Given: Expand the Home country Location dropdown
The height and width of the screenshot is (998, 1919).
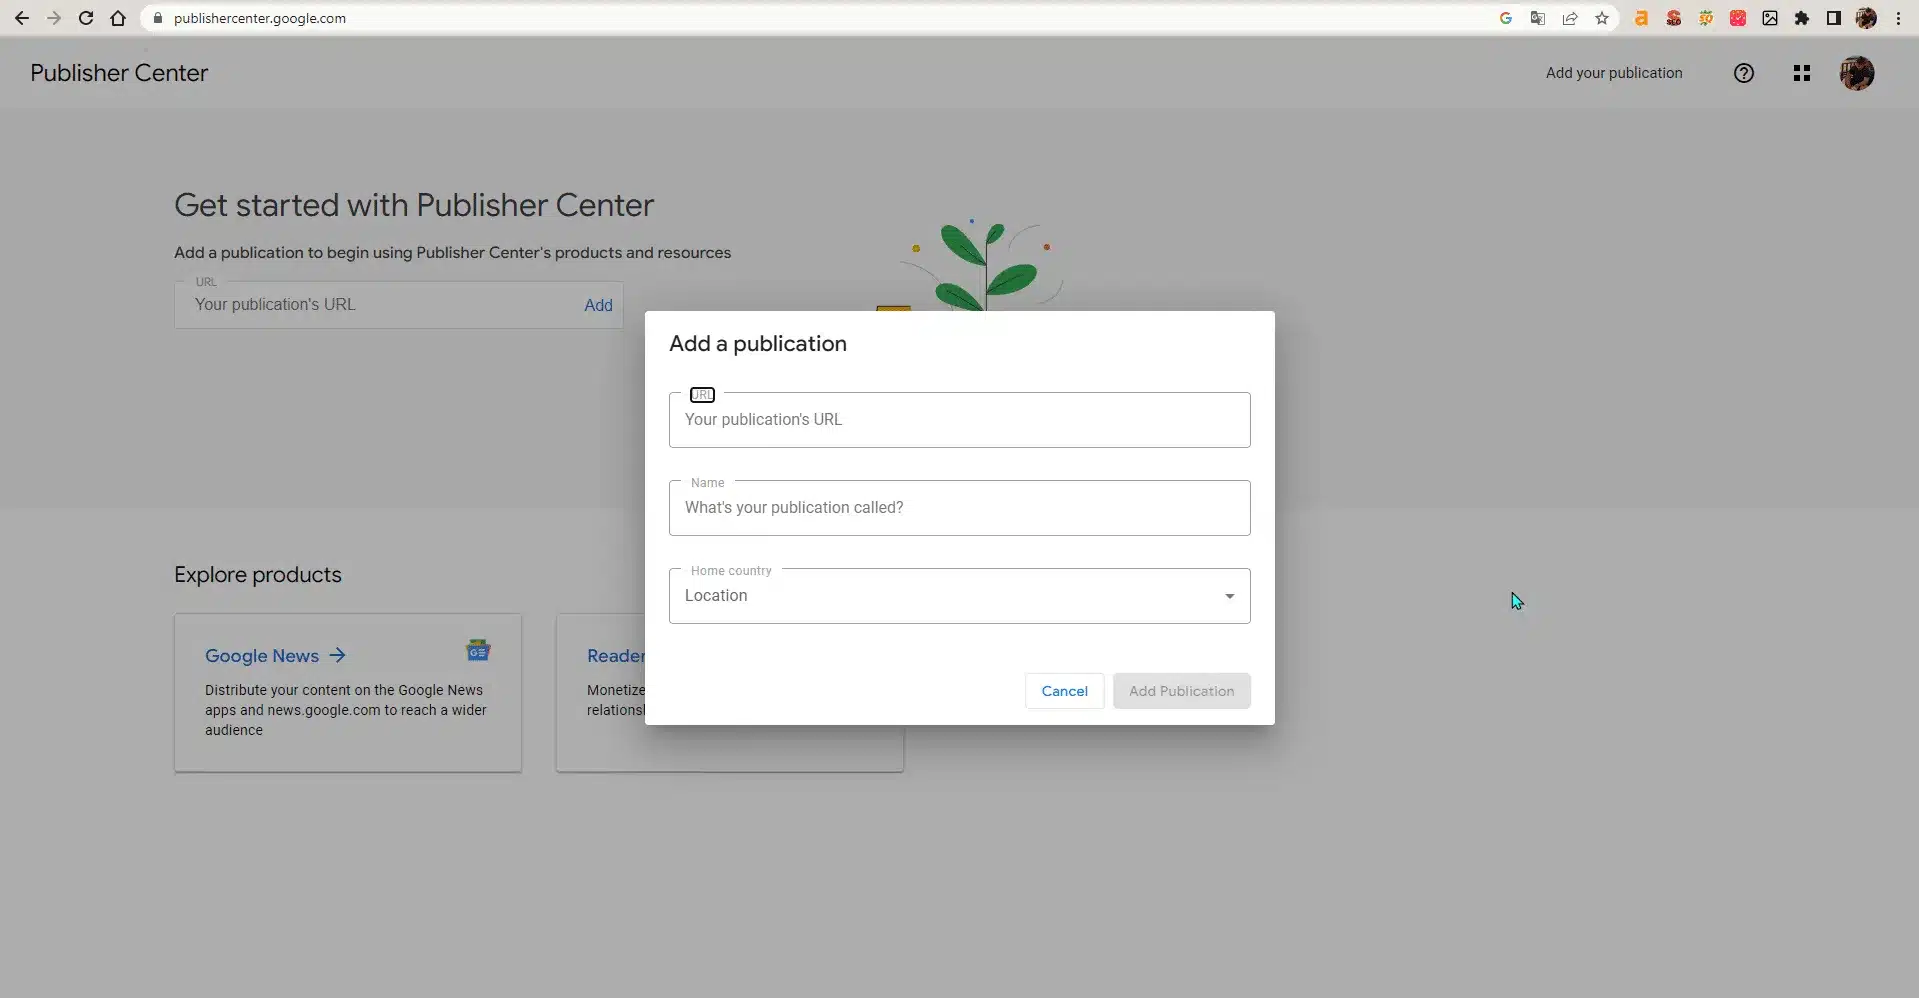Looking at the screenshot, I should coord(959,596).
